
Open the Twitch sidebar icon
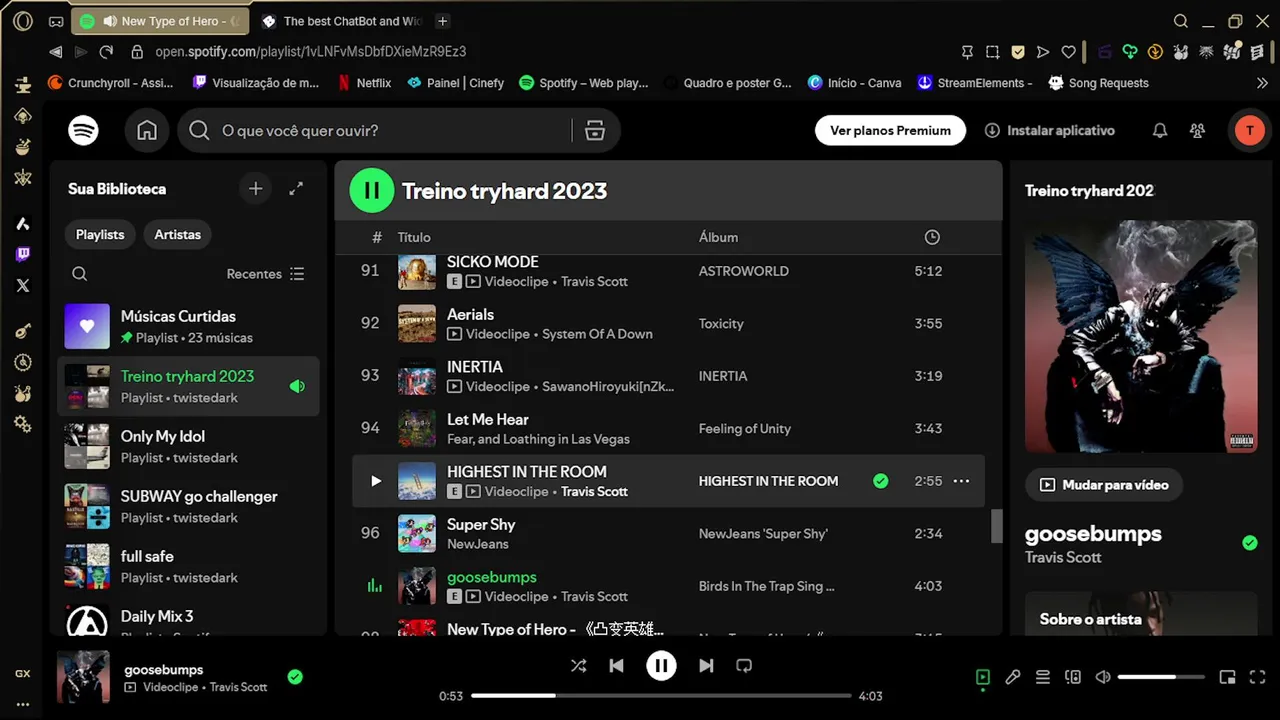click(23, 255)
